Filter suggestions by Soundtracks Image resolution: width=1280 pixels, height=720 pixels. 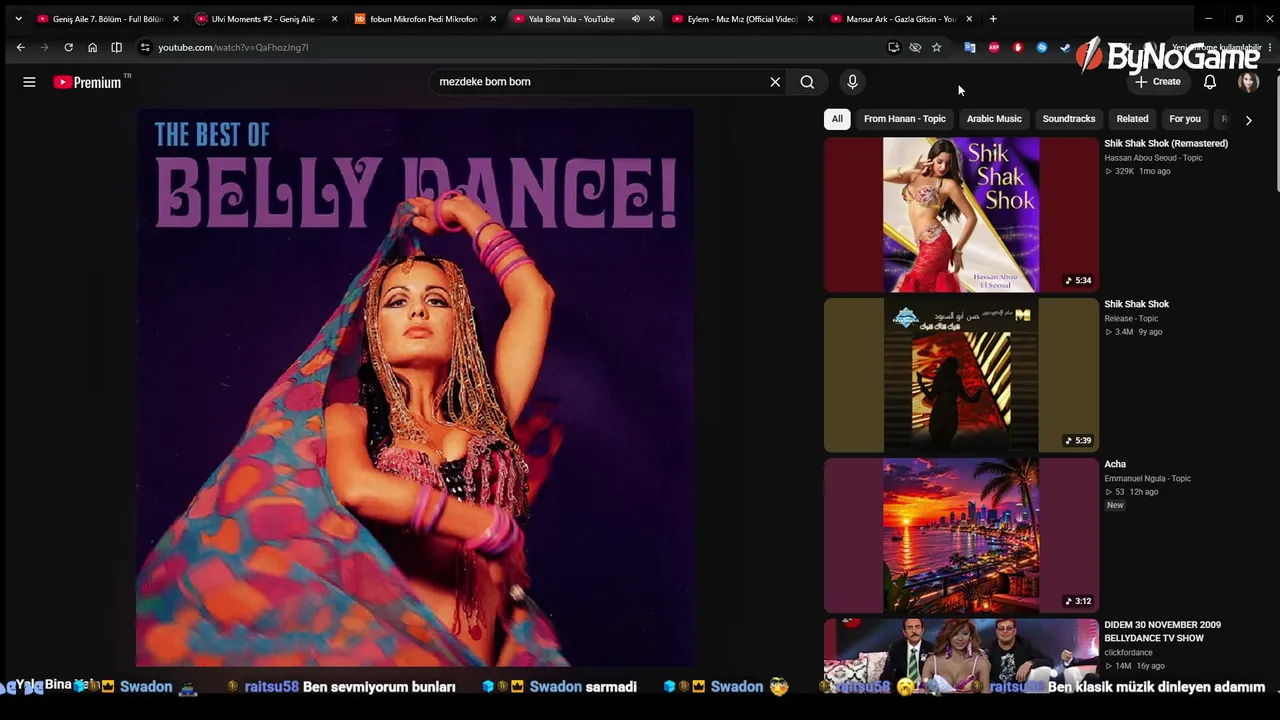[x=1069, y=119]
